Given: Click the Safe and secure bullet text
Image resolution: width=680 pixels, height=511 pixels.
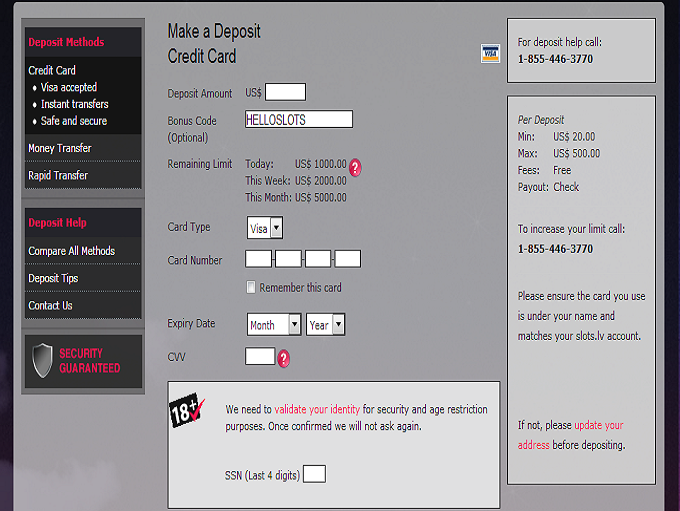Looking at the screenshot, I should coord(74,121).
